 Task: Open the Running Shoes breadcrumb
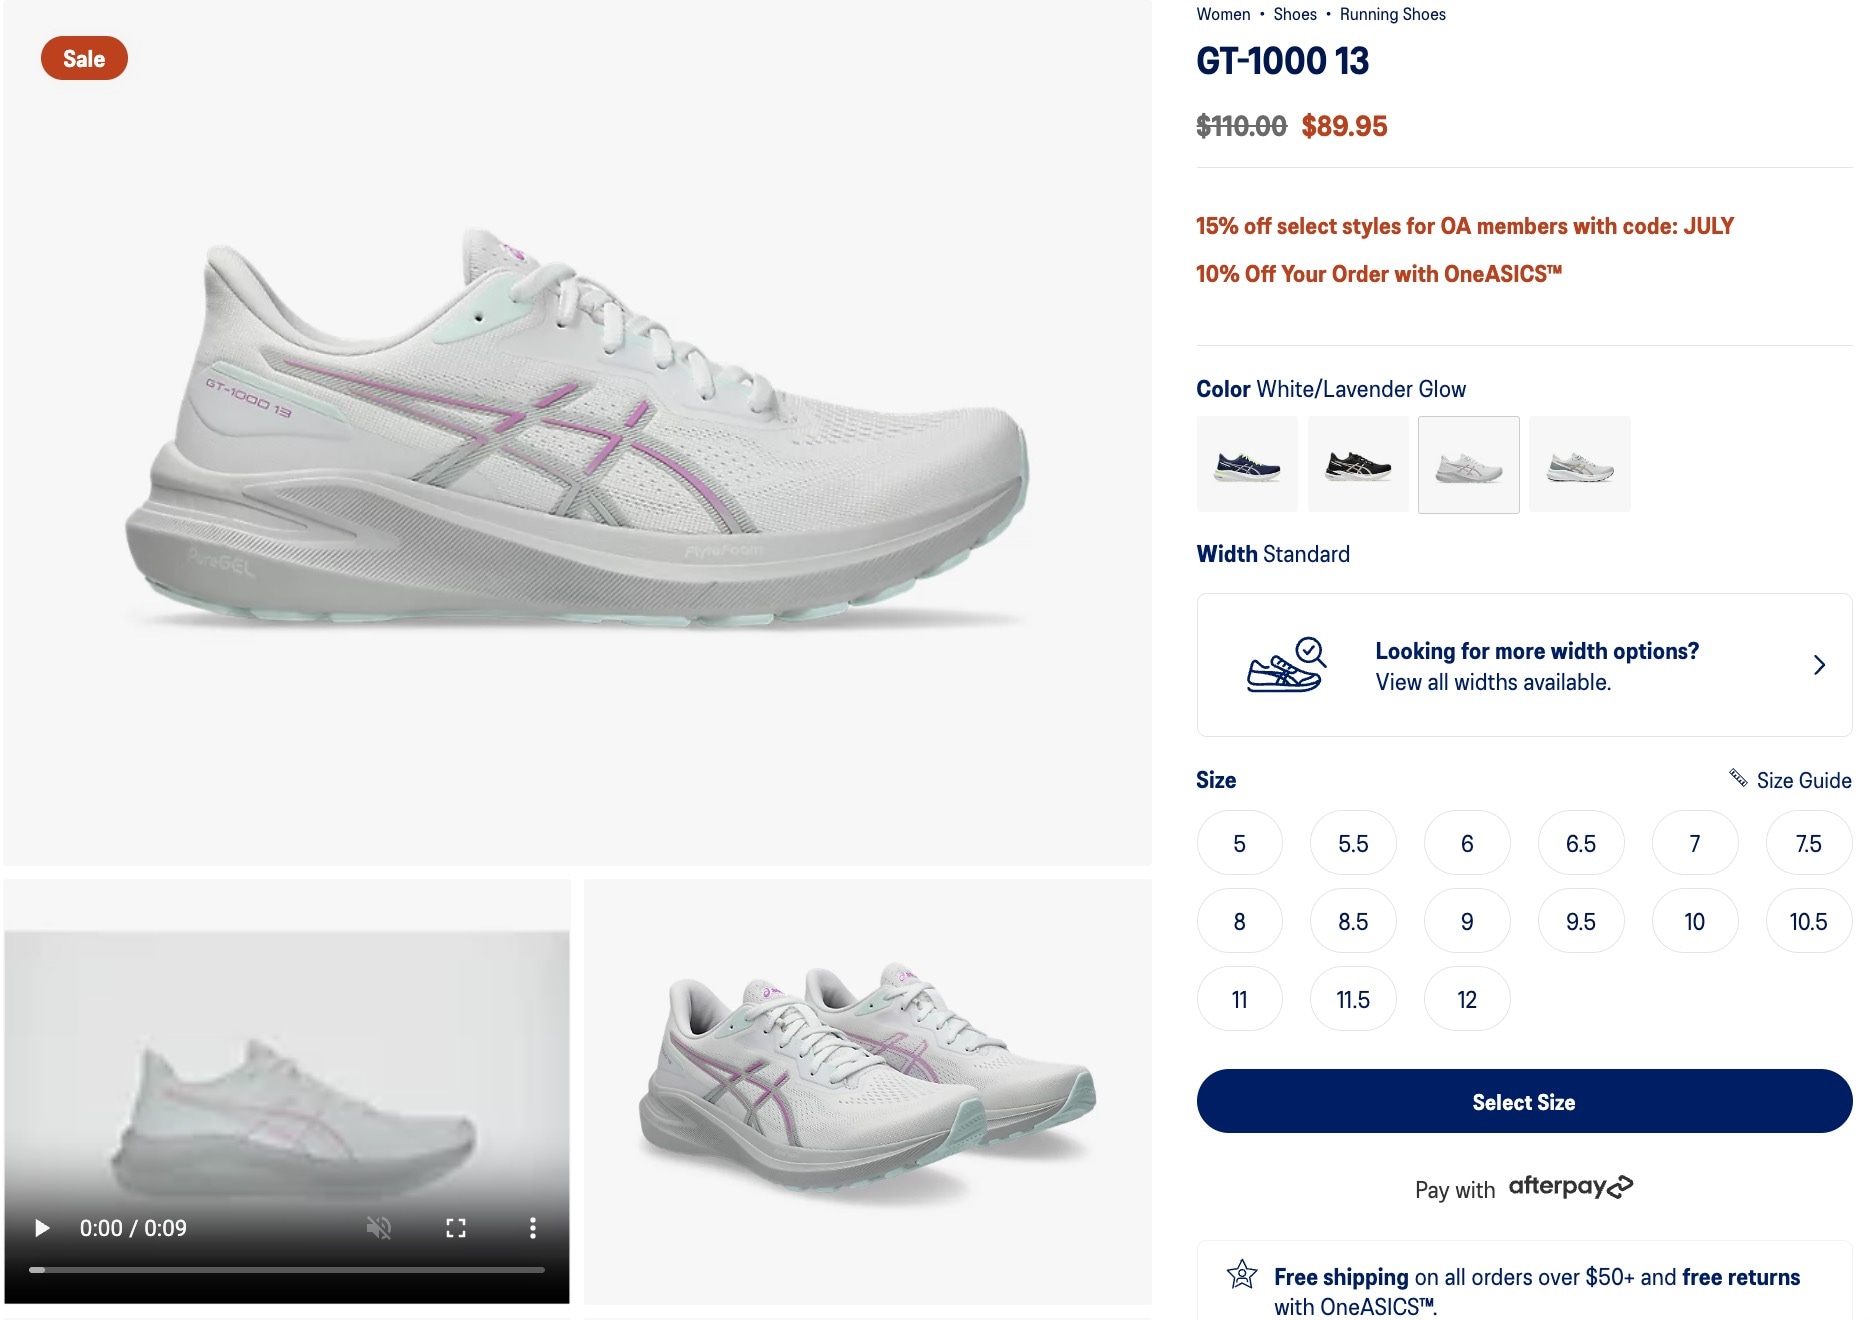[x=1393, y=14]
